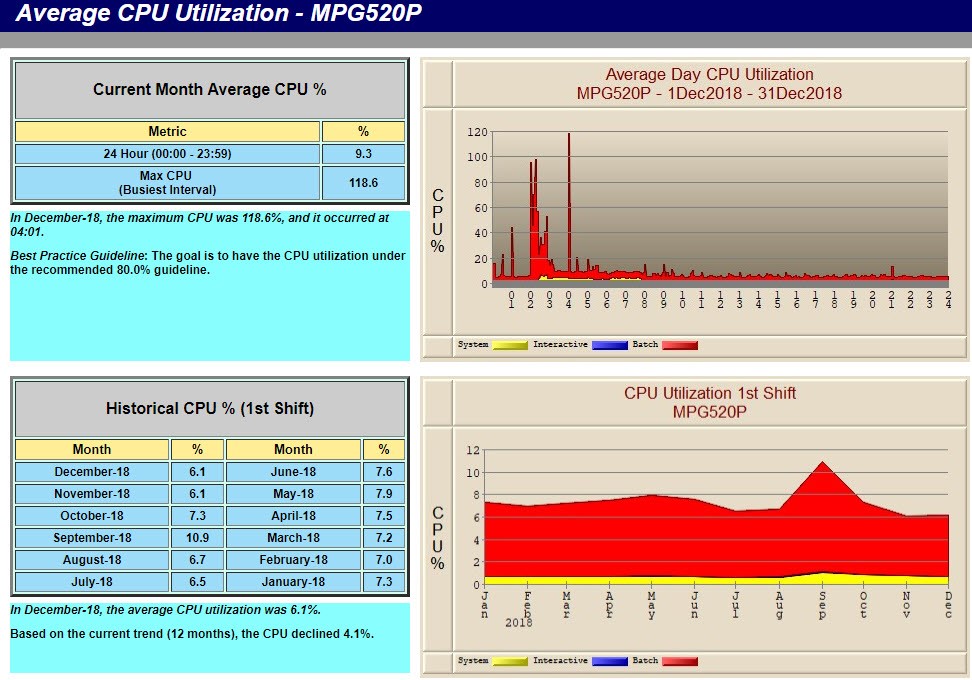
Task: Click the "Max CPU (Busiest Interval)" cell
Action: [x=167, y=183]
